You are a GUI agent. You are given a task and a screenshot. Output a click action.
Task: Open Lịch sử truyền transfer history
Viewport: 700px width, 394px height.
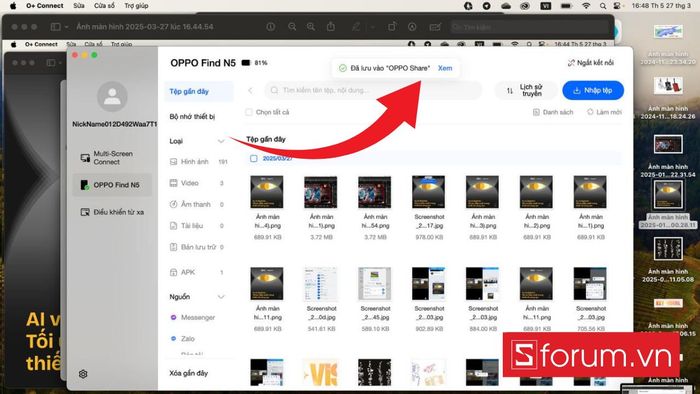(525, 90)
